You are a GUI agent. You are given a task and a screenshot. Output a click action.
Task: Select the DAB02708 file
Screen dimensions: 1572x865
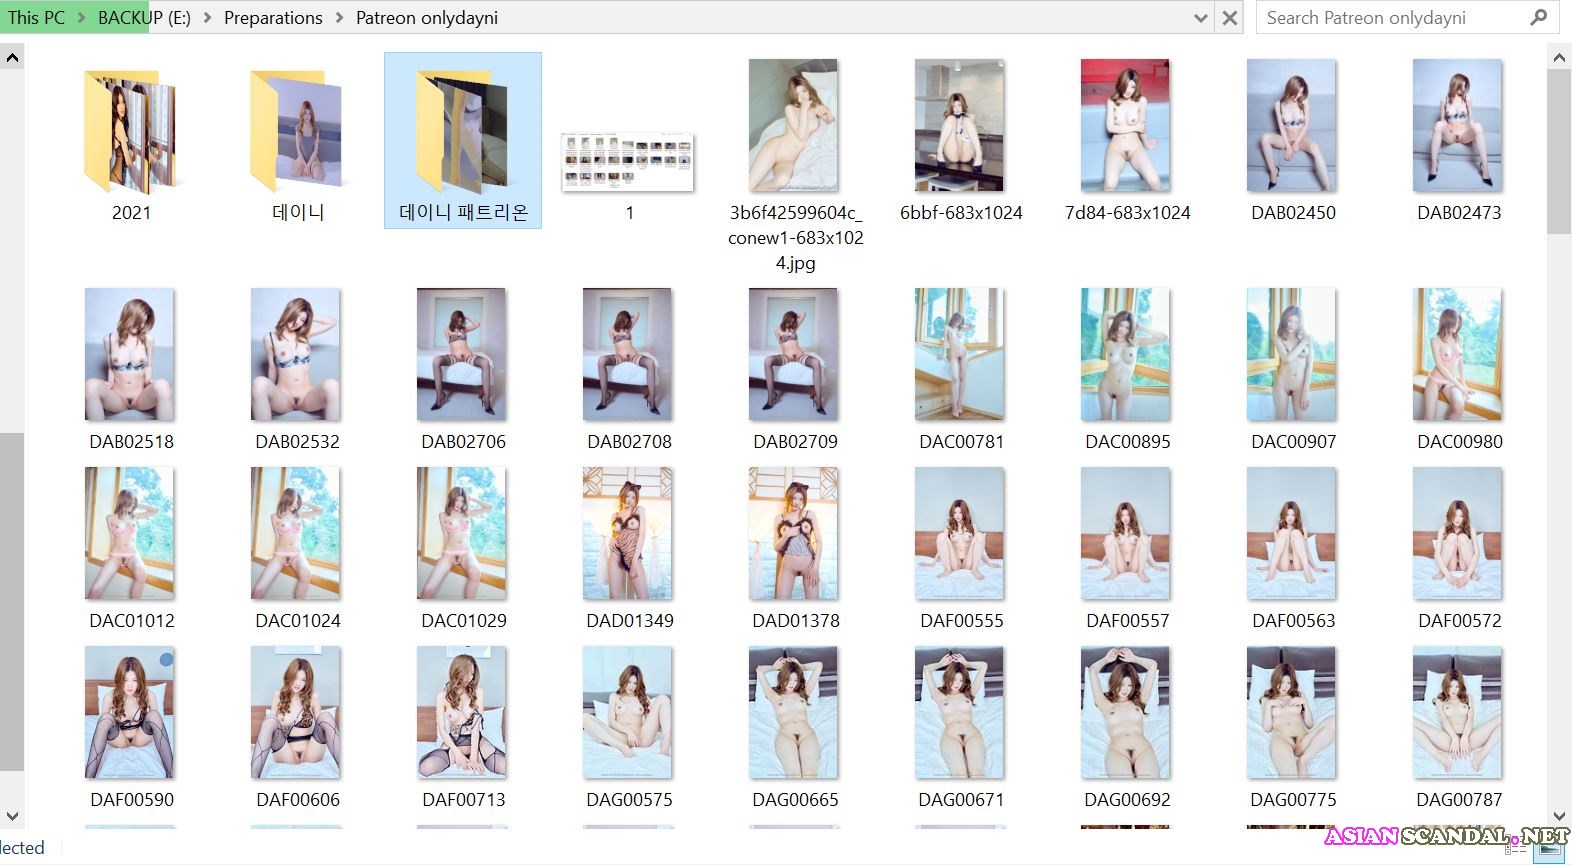[x=629, y=369]
